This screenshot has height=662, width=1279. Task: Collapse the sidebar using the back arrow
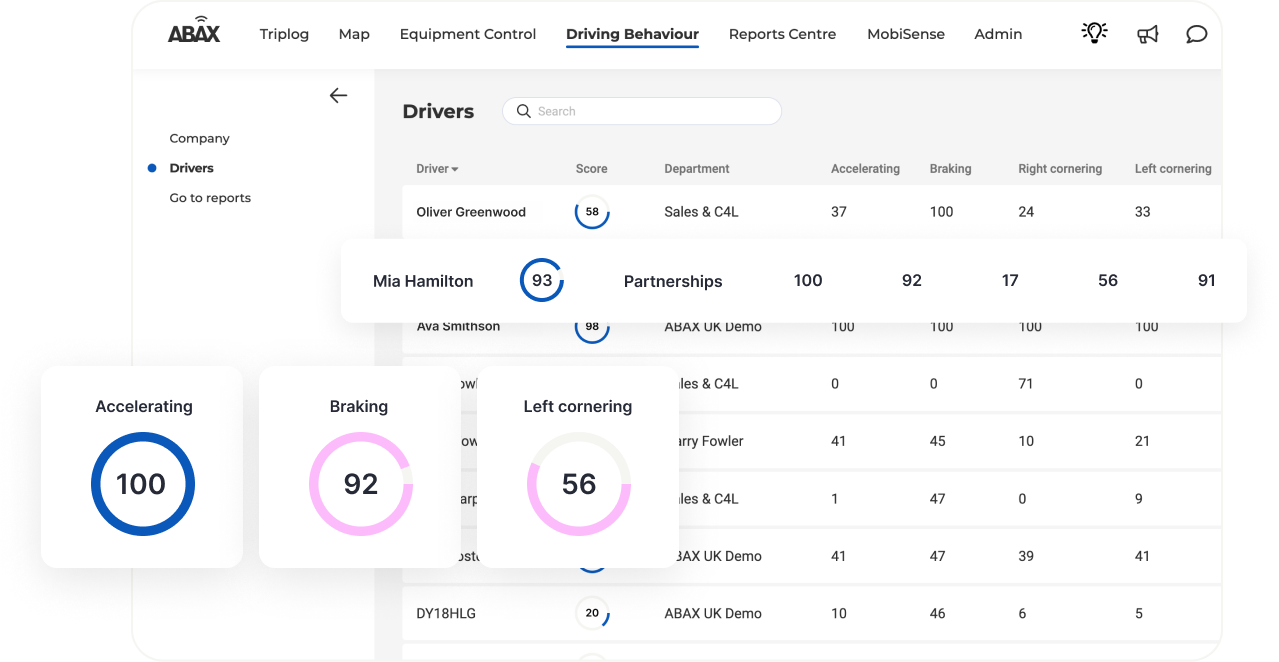click(338, 95)
